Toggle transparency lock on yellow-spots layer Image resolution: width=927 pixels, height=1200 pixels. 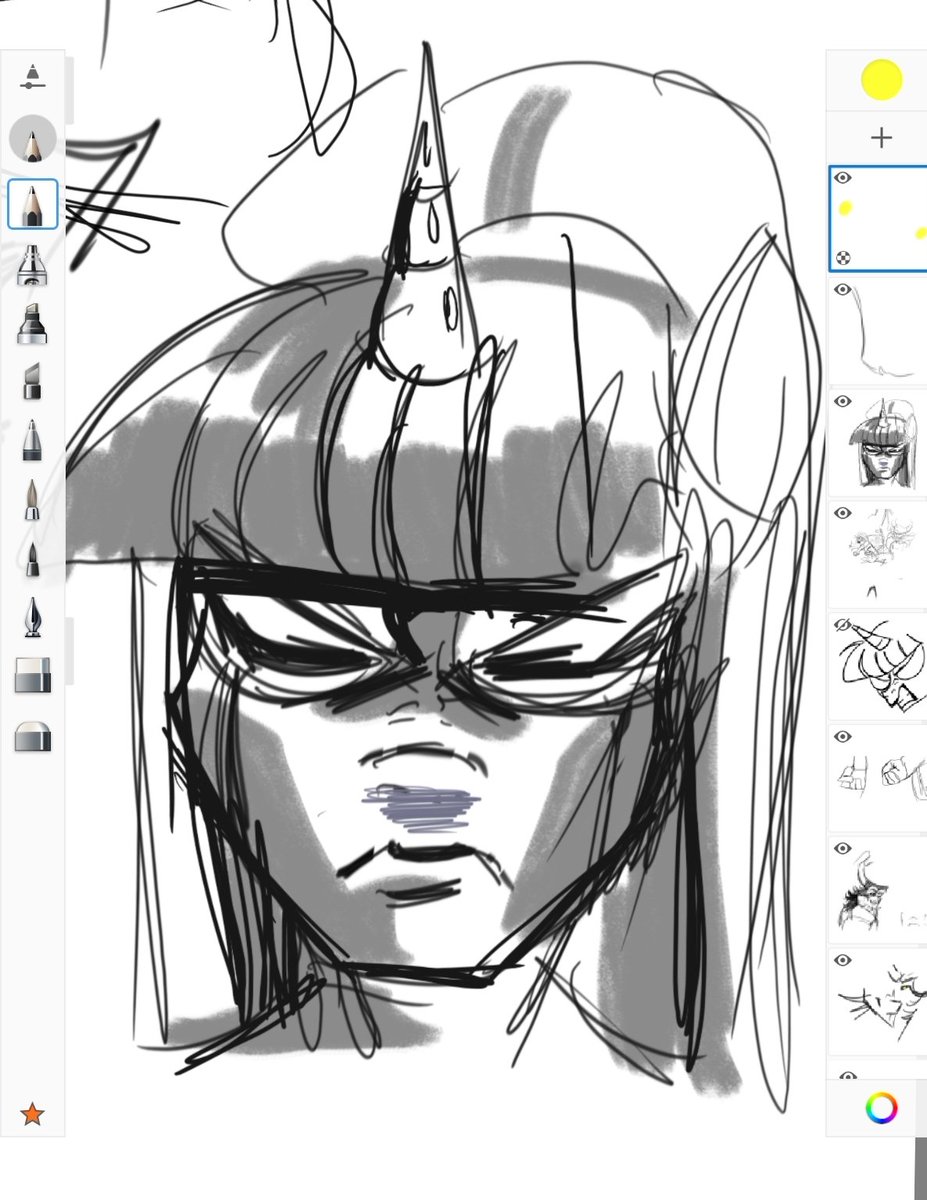click(843, 256)
